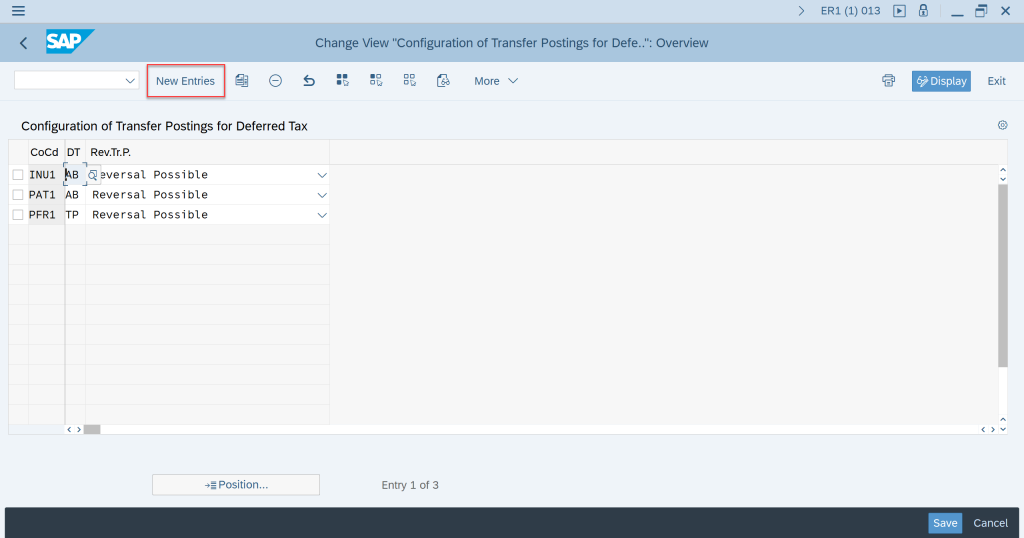This screenshot has width=1024, height=538.
Task: Select the INU1 row checkbox
Action: 18,175
